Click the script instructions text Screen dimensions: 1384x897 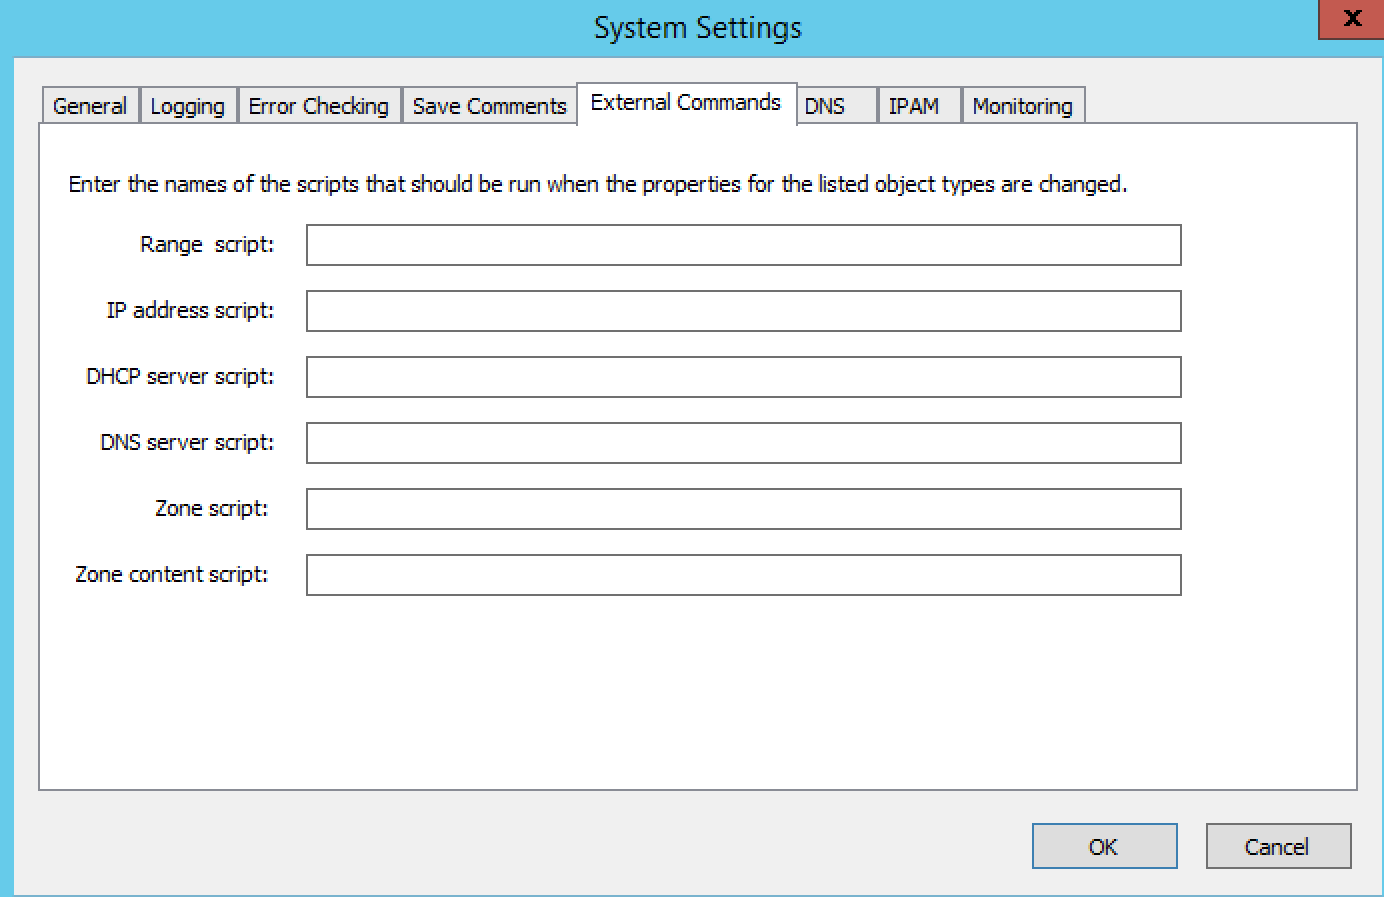[598, 185]
